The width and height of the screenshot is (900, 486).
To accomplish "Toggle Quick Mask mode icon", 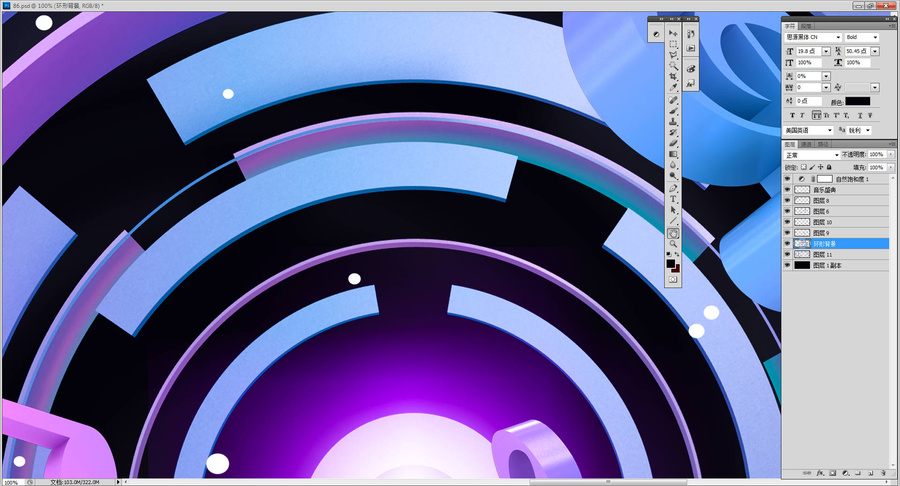I will click(x=673, y=279).
